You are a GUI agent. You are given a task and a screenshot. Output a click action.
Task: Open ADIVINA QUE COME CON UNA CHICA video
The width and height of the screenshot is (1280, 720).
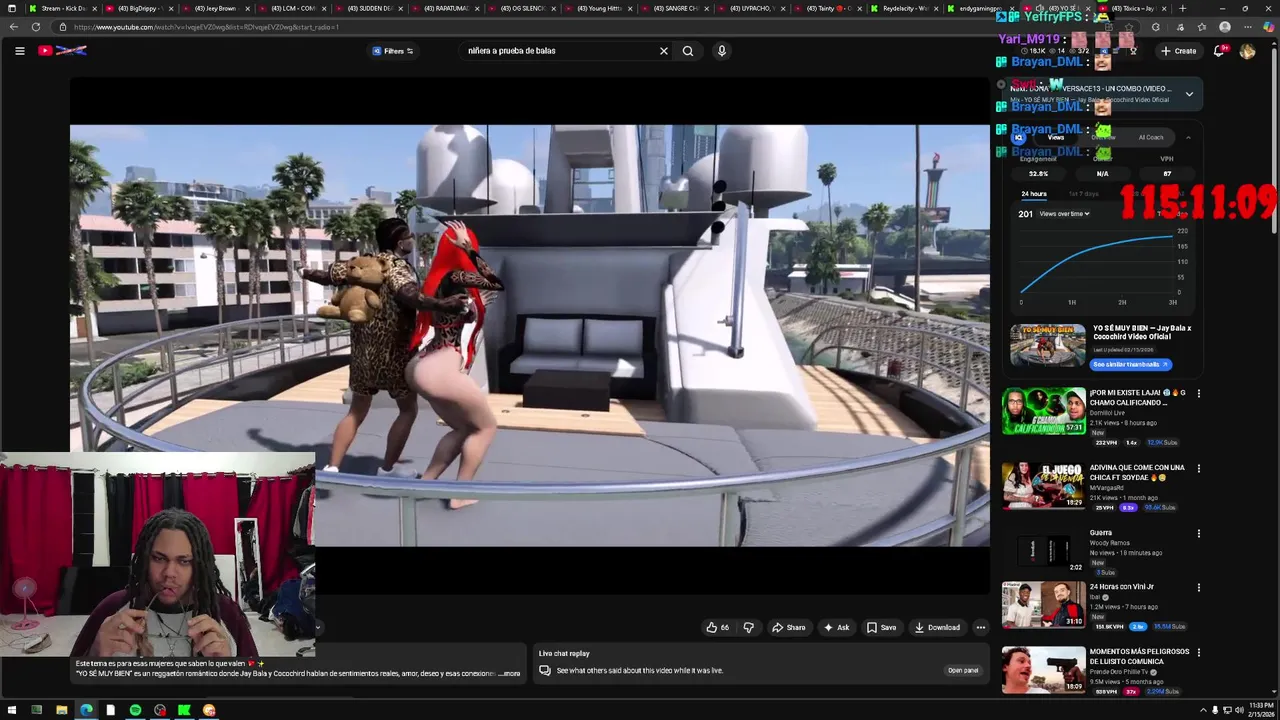coord(1043,485)
